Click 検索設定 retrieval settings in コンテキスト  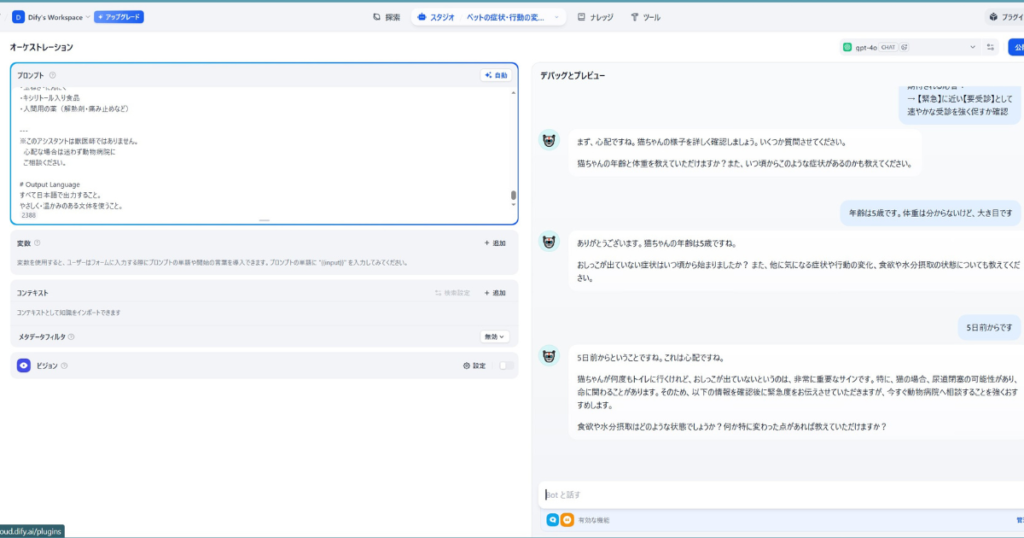[x=452, y=293]
